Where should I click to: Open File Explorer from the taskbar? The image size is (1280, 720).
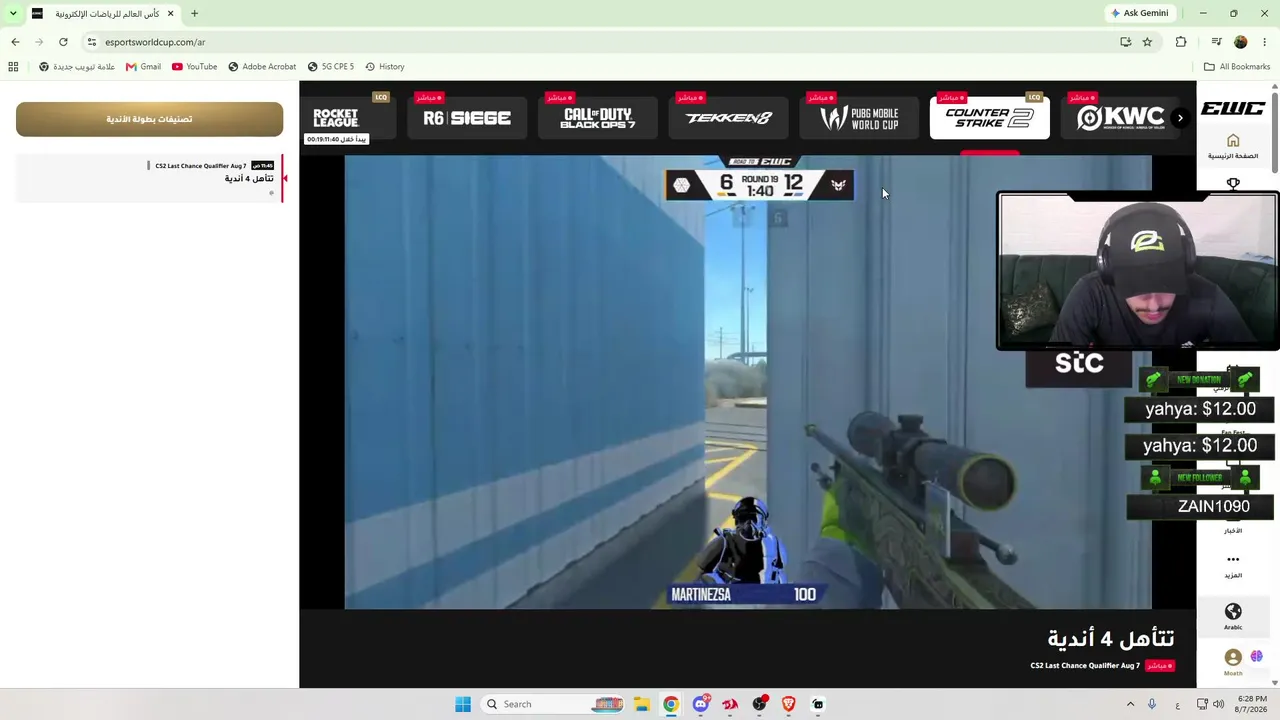point(642,704)
